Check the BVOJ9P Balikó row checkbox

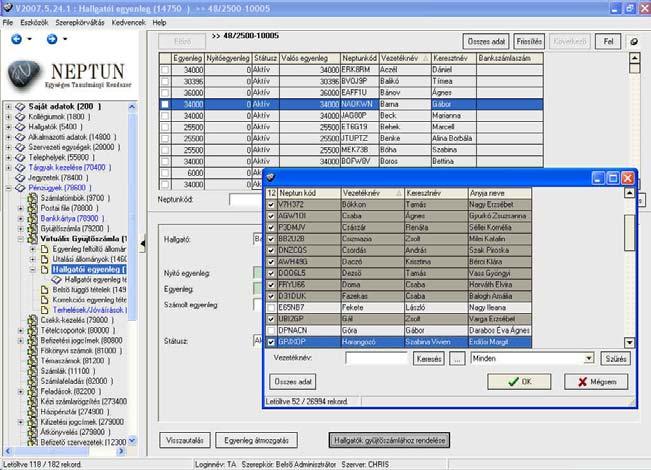[x=165, y=81]
